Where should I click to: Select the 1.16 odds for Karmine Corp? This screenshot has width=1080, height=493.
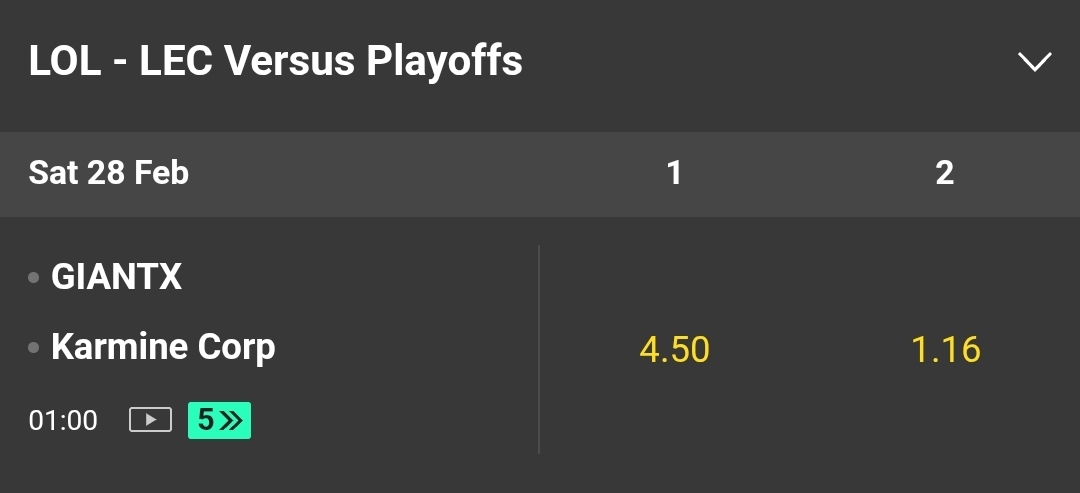945,350
